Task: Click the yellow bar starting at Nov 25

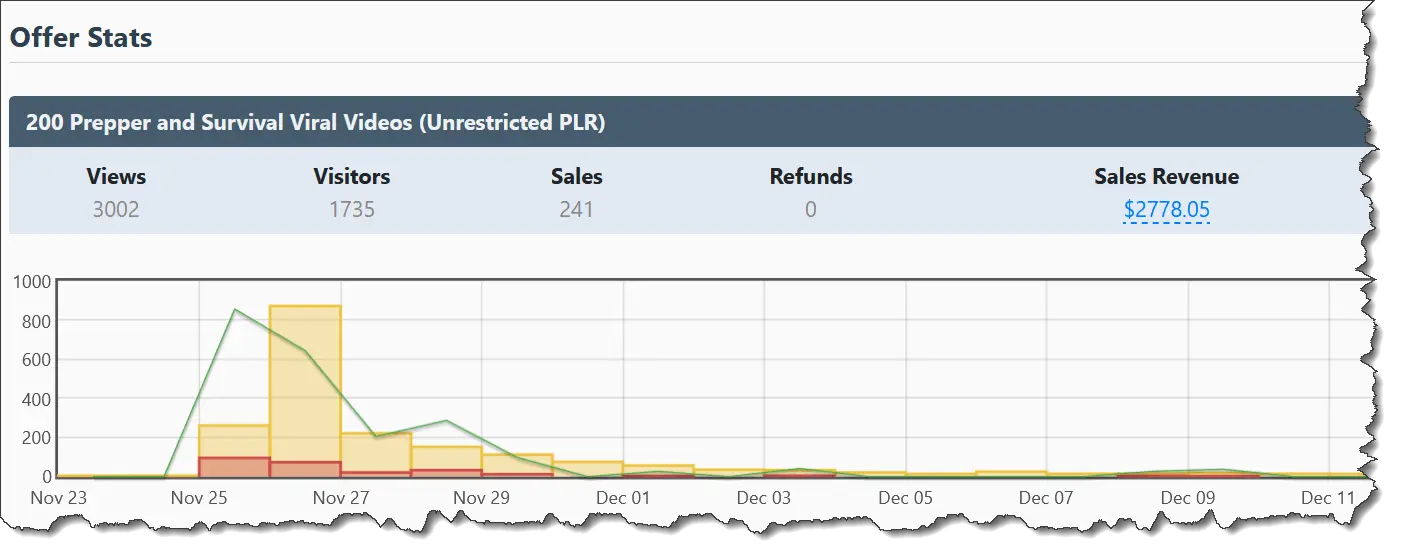Action: point(234,441)
